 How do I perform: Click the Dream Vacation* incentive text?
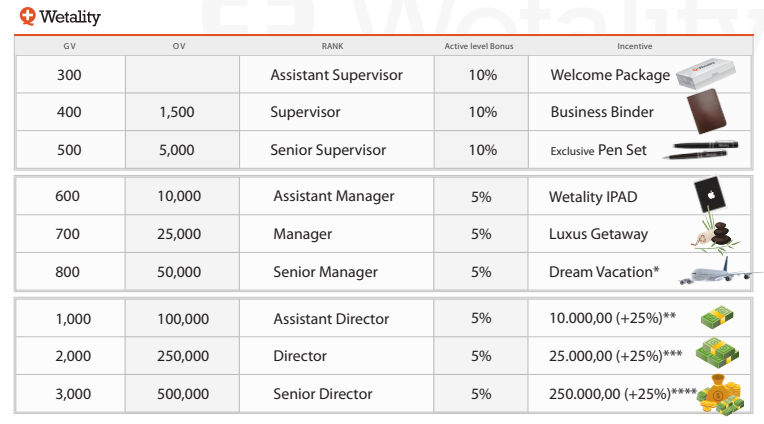(x=604, y=272)
